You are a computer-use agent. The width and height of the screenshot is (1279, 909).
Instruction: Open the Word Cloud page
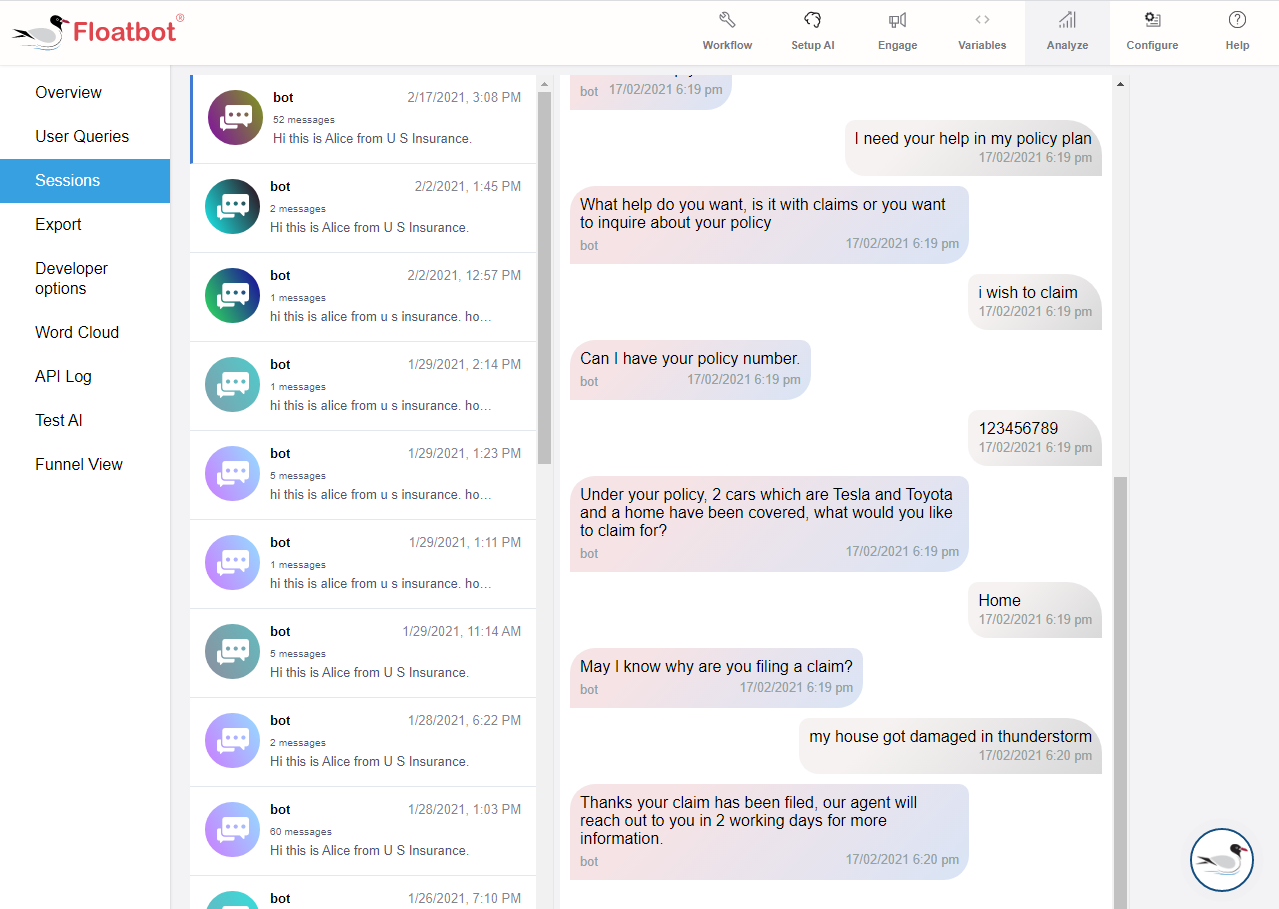pos(76,332)
